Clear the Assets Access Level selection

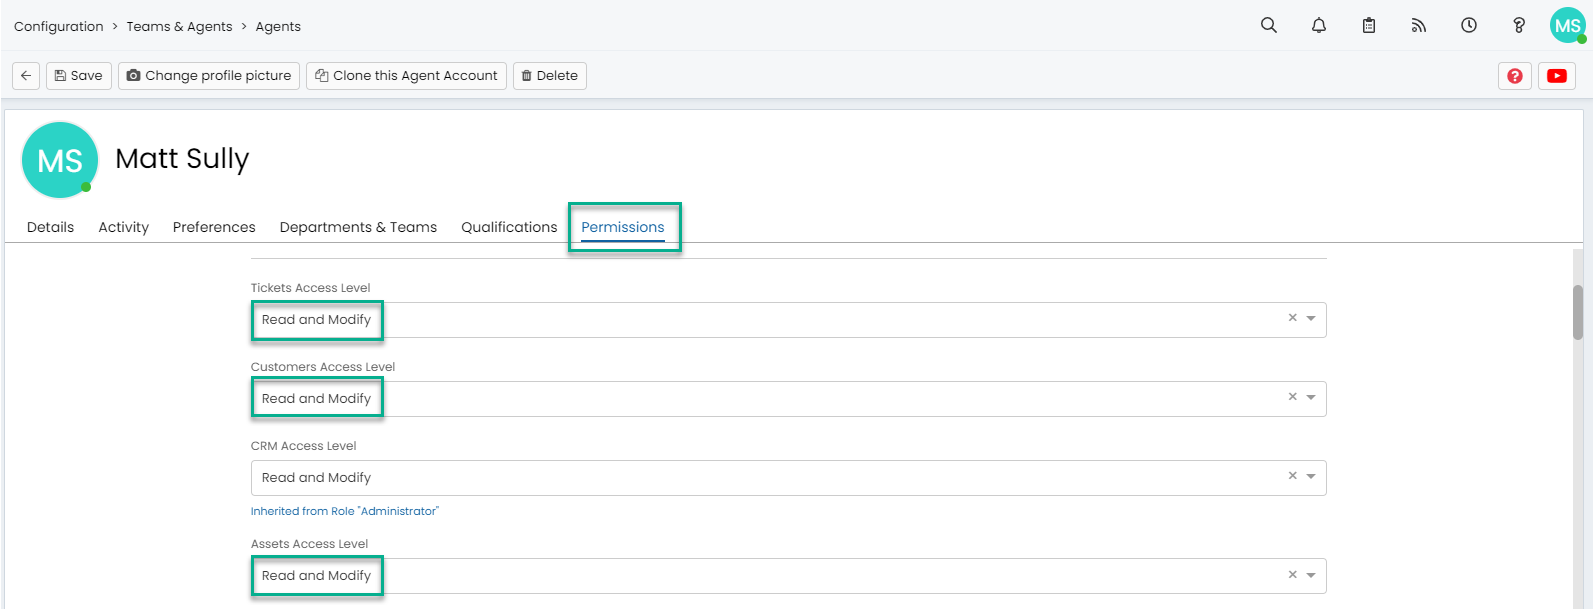[x=1292, y=575]
